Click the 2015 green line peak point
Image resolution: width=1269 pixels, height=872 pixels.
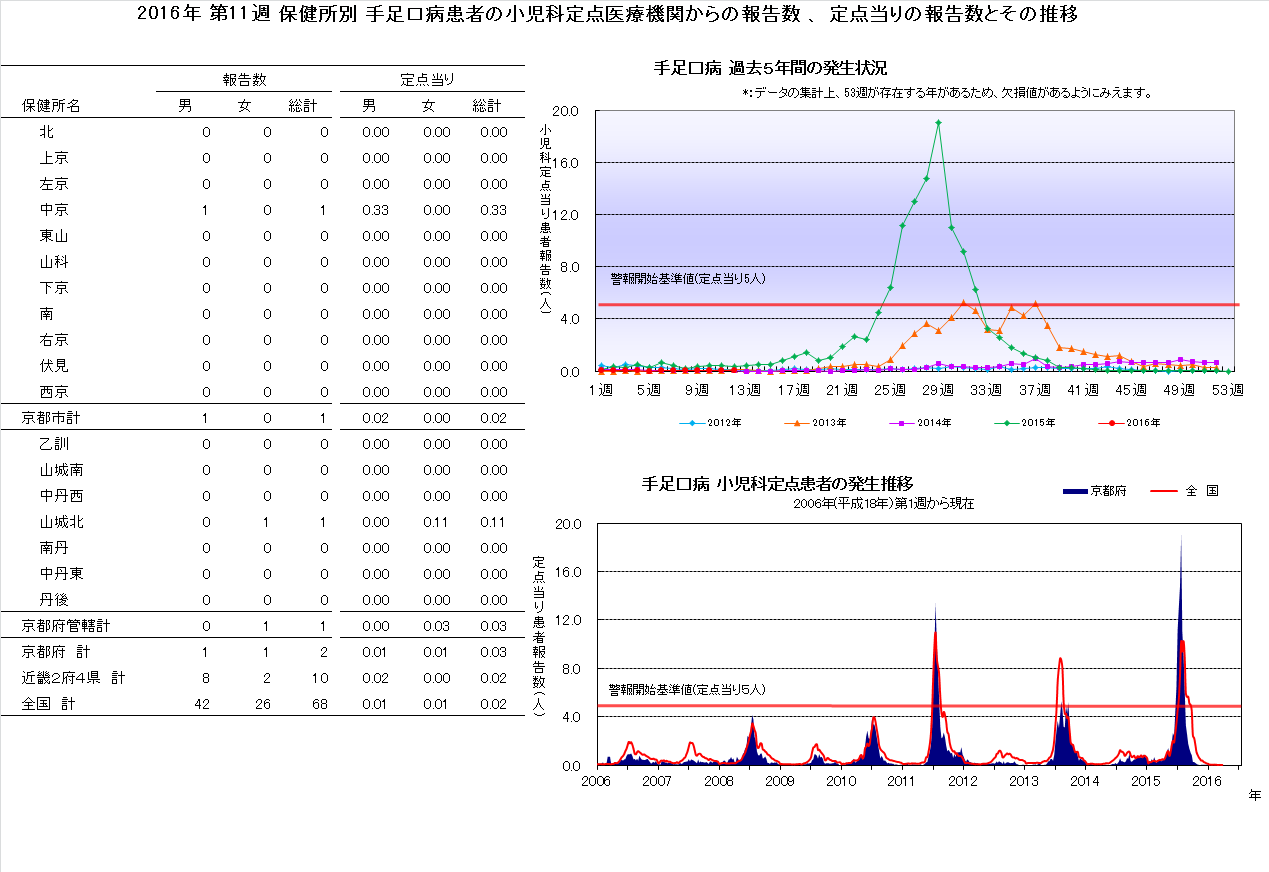(938, 123)
